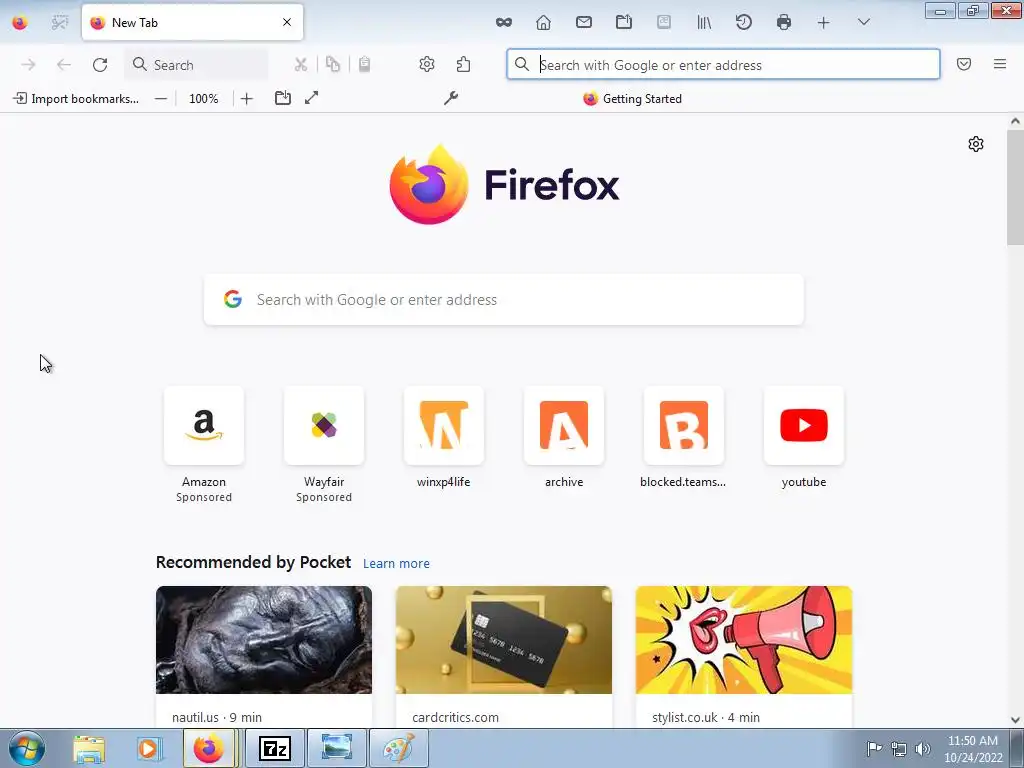Click Learn more link beside Pocket
Screen dimensions: 1024x768
tap(396, 564)
